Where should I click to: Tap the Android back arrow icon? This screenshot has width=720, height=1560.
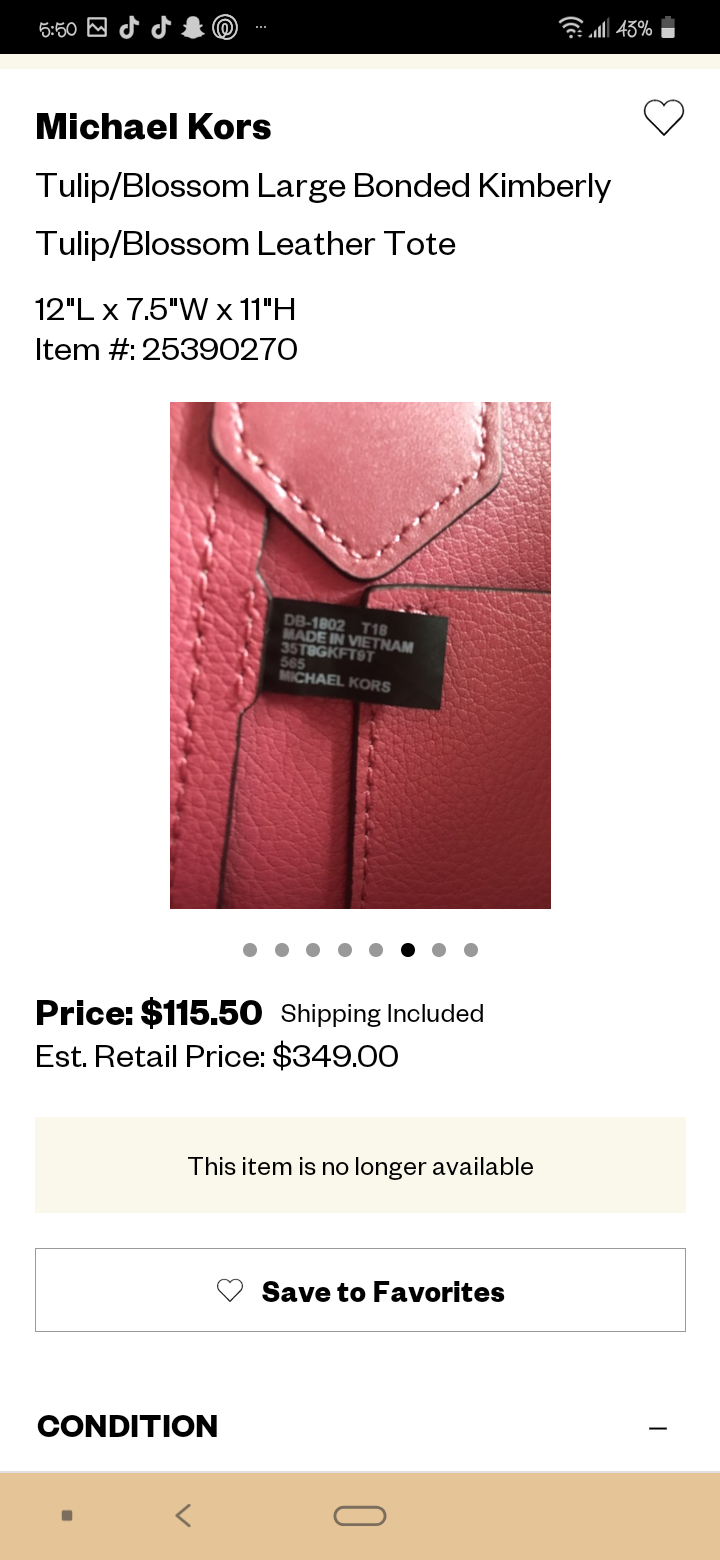(183, 1515)
